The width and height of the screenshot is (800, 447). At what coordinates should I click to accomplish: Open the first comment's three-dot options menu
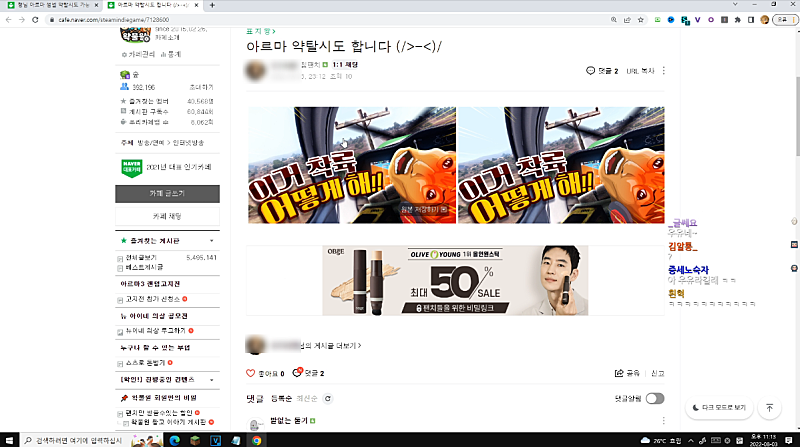coord(664,422)
